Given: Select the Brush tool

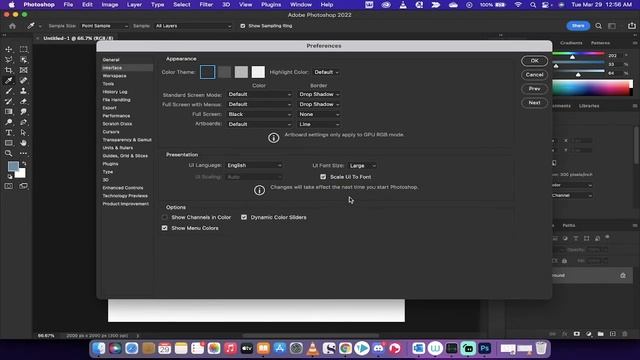Looking at the screenshot, I should (9, 91).
